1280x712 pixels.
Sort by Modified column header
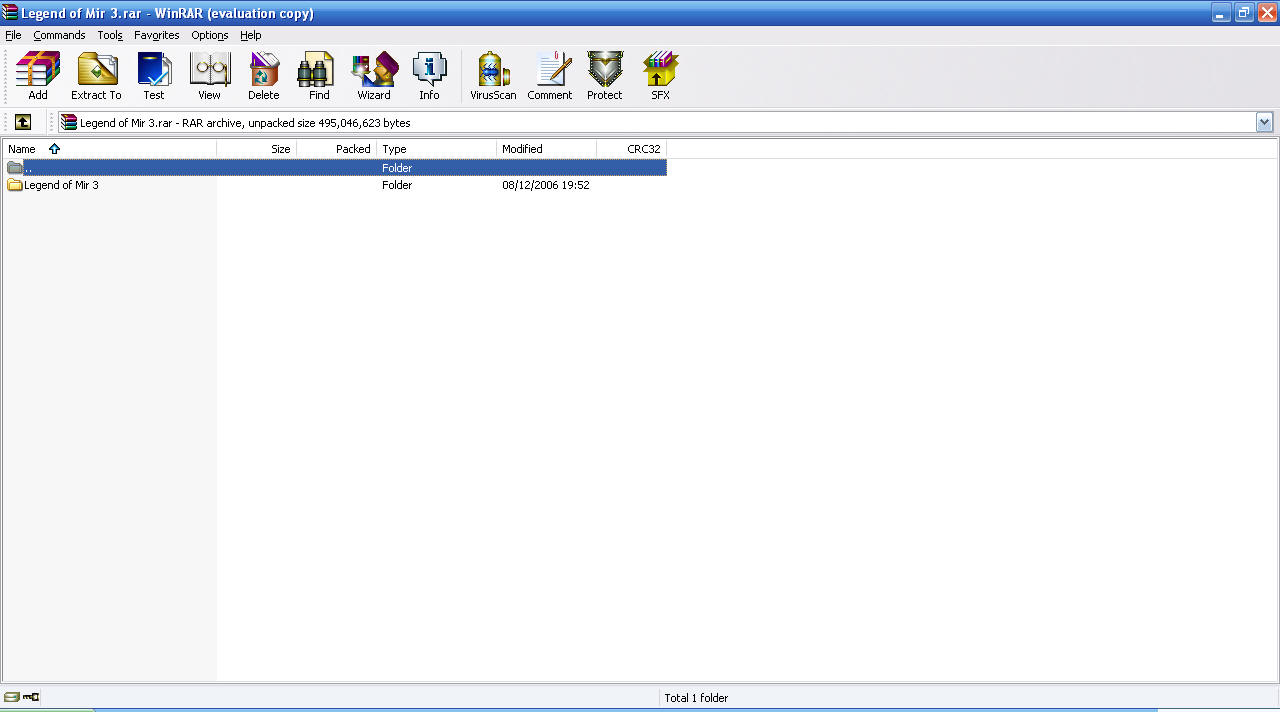pos(547,149)
